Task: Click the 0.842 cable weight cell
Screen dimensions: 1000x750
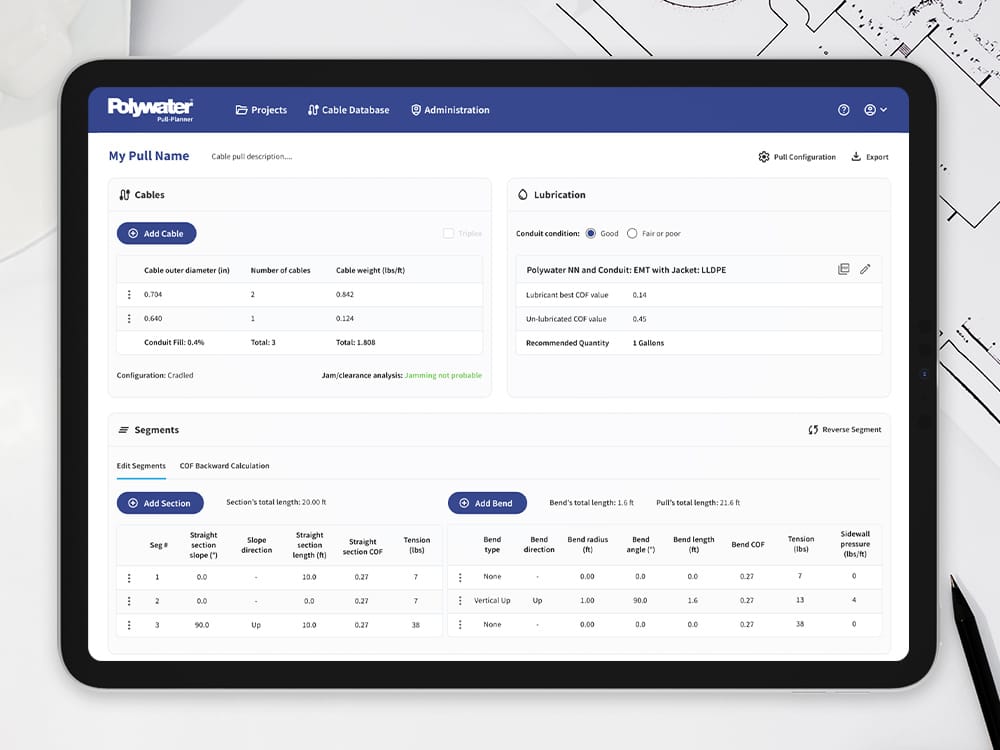Action: [x=345, y=295]
